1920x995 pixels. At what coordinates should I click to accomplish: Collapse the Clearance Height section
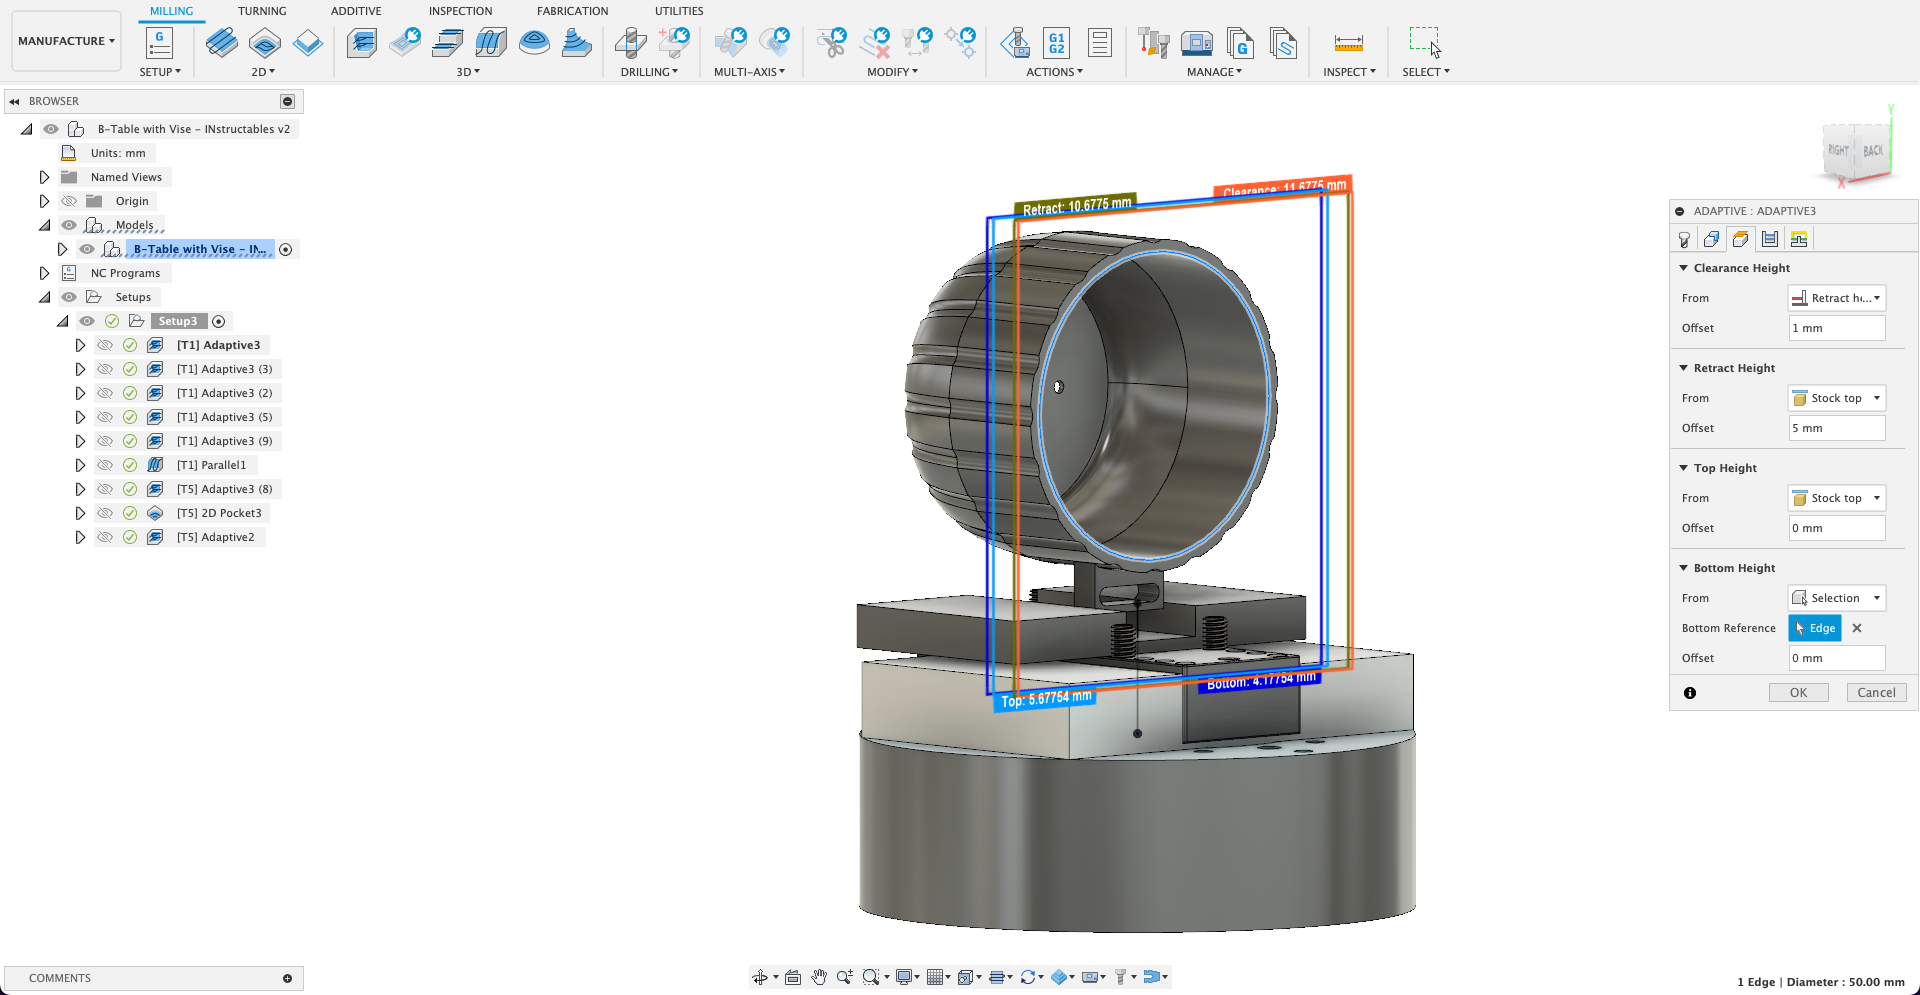[1684, 268]
